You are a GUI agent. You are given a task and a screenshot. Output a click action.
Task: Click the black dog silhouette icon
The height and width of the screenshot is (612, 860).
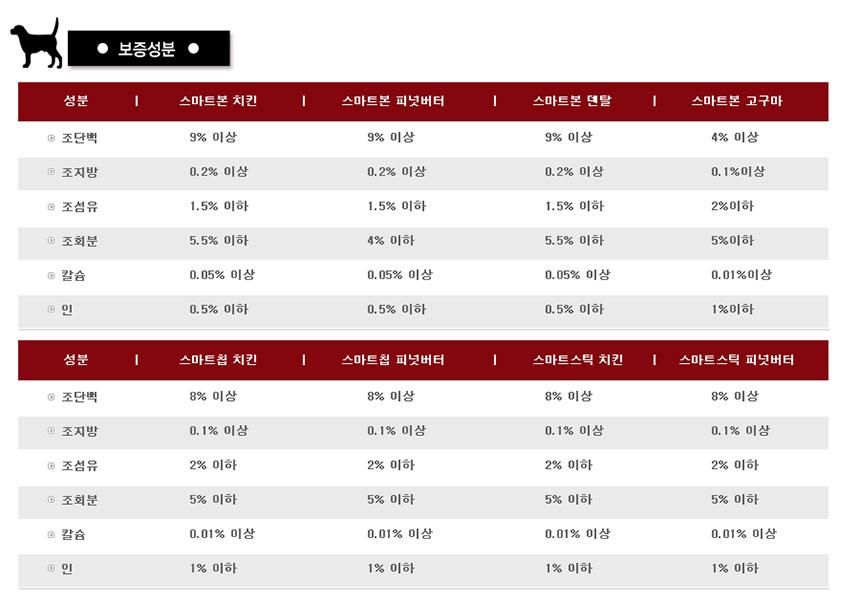tap(37, 45)
